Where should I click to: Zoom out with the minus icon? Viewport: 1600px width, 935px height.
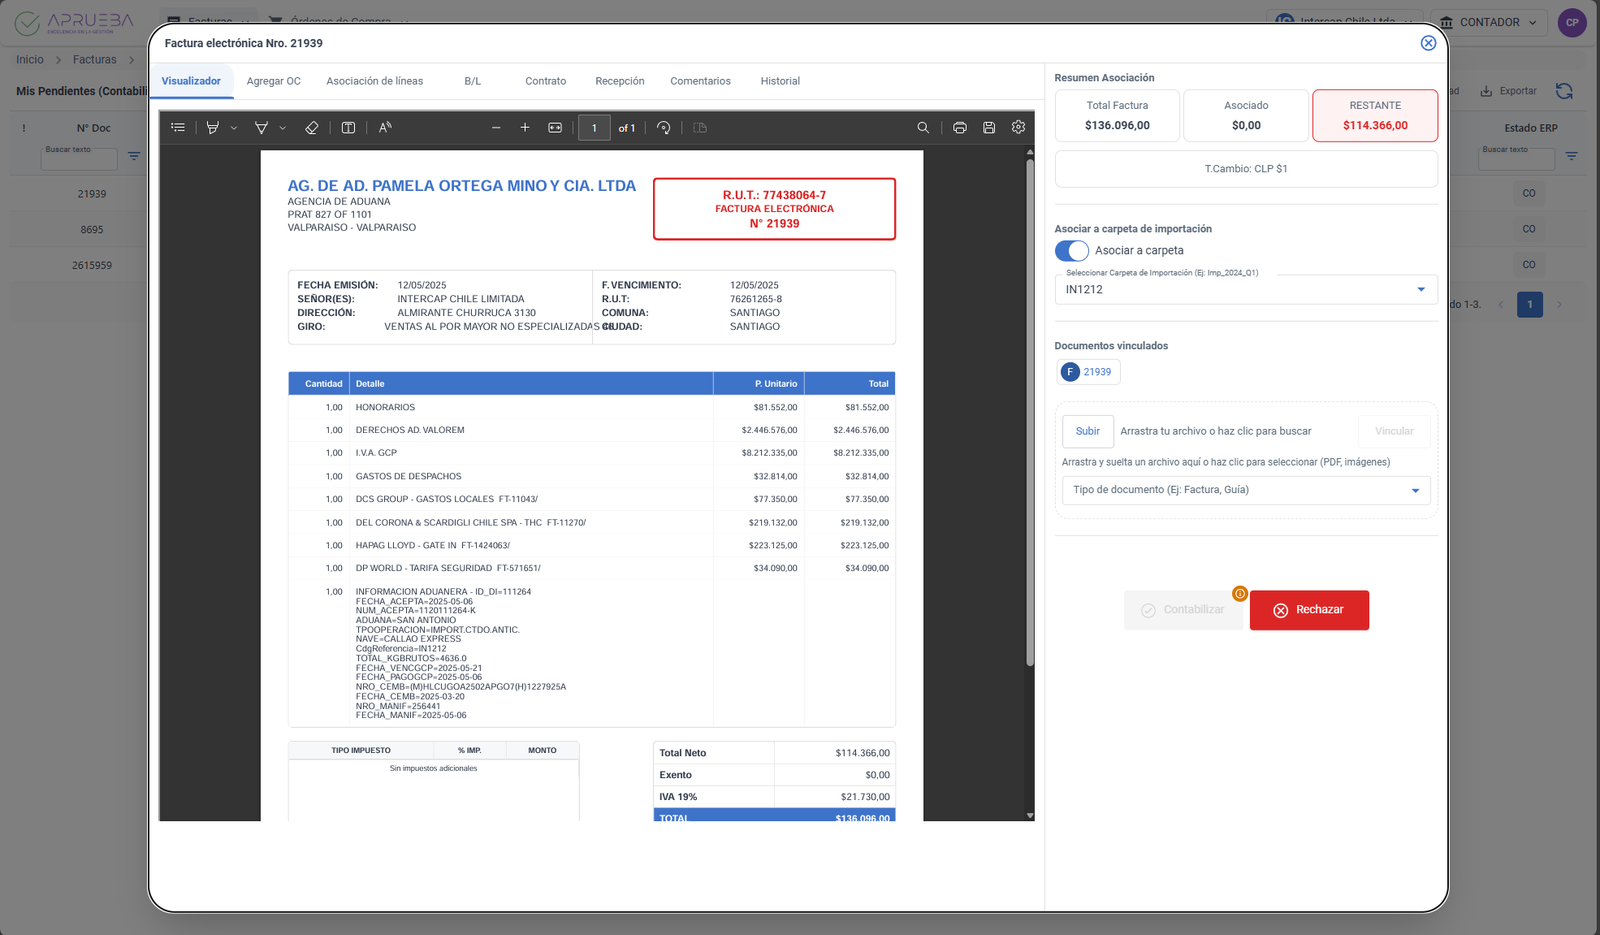pos(496,128)
